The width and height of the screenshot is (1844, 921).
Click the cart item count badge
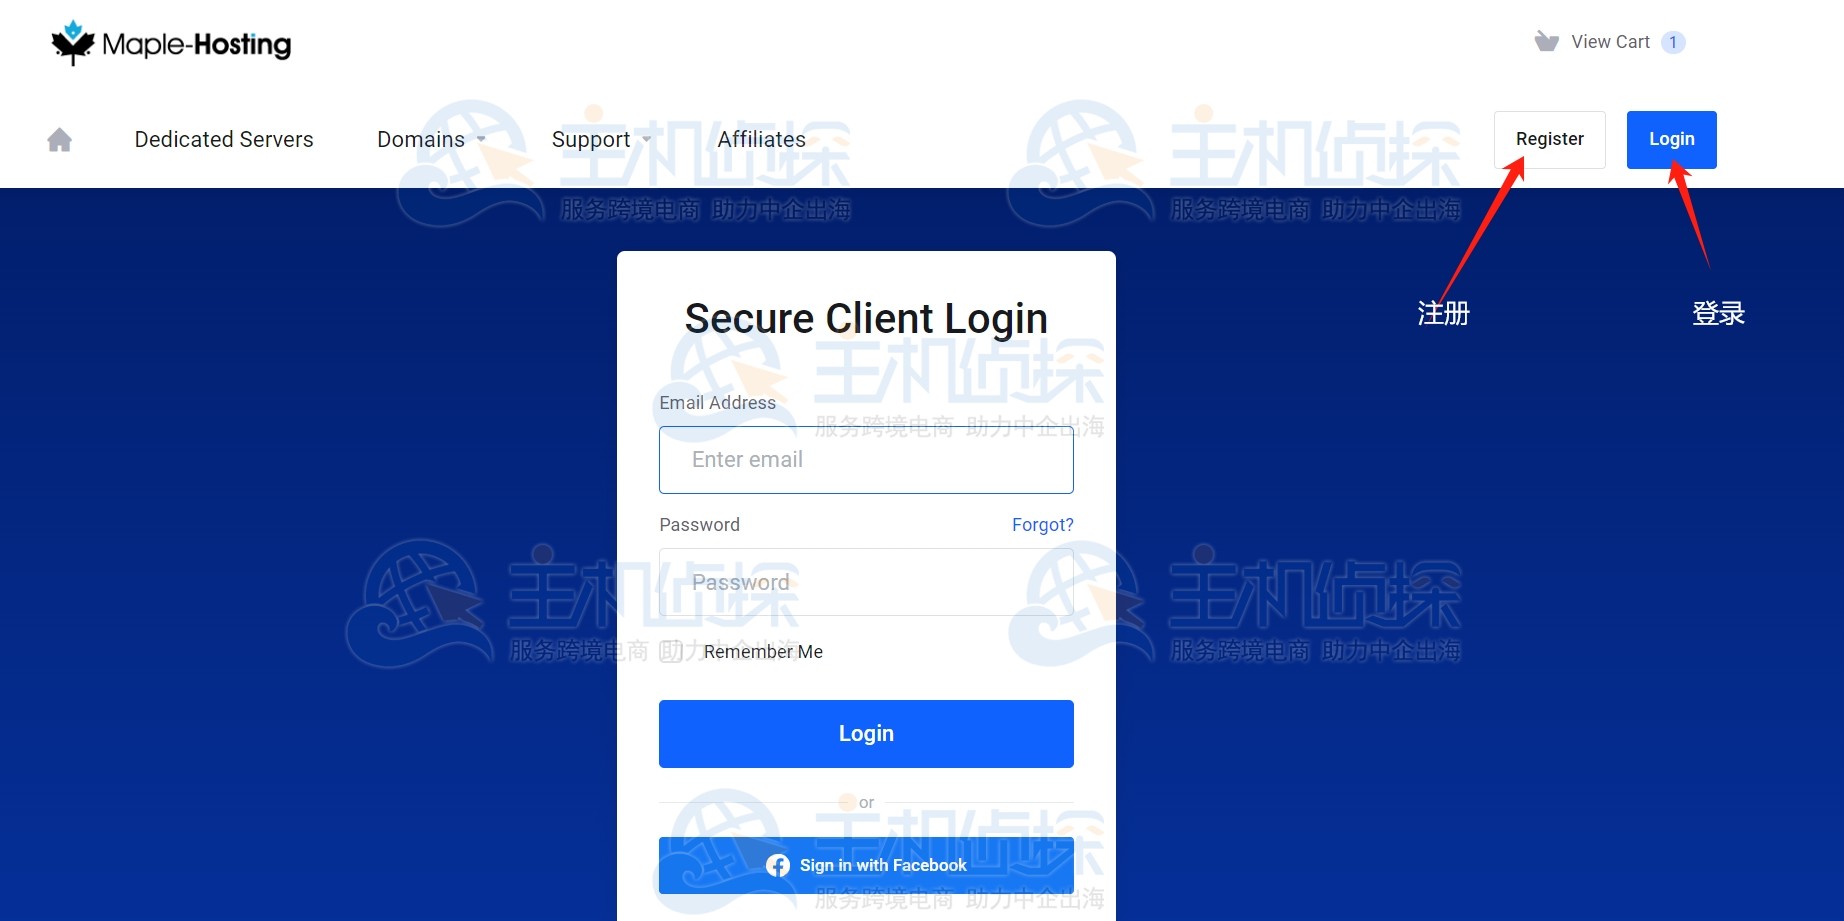[x=1673, y=42]
